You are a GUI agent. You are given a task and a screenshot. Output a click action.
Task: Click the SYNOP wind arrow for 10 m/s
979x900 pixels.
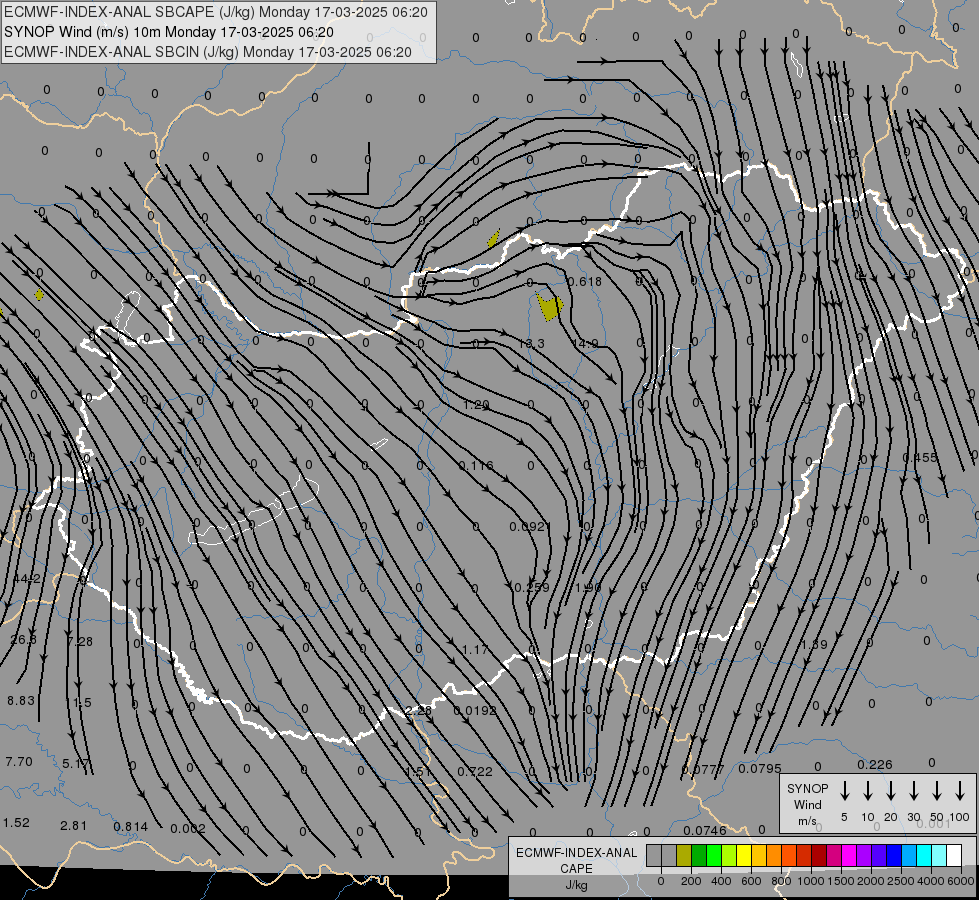click(x=867, y=790)
